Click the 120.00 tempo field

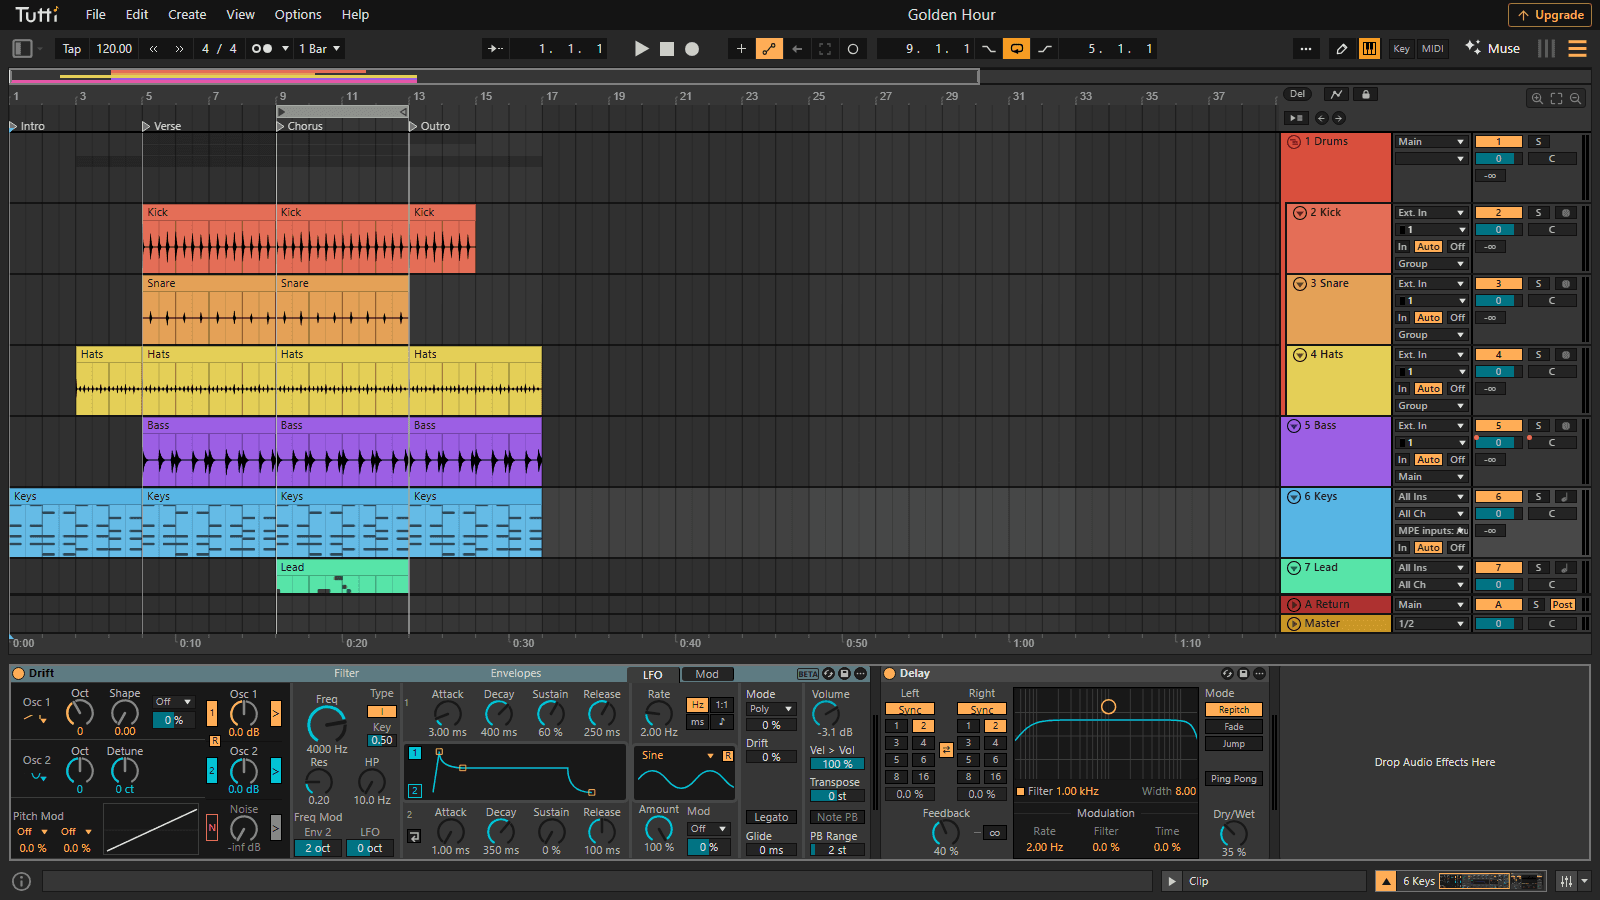coord(114,48)
